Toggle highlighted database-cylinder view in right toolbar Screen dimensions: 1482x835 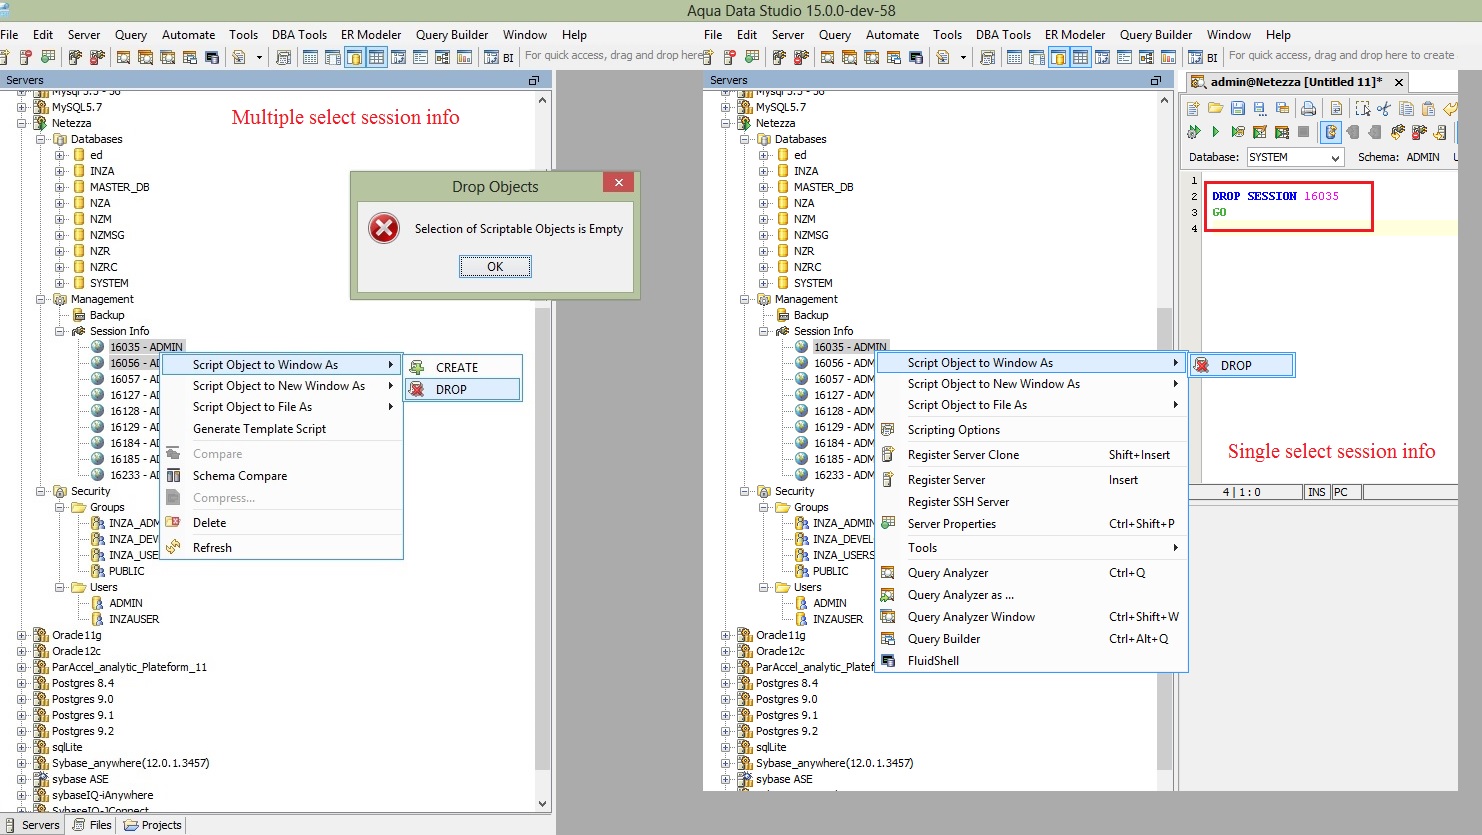coord(1058,57)
